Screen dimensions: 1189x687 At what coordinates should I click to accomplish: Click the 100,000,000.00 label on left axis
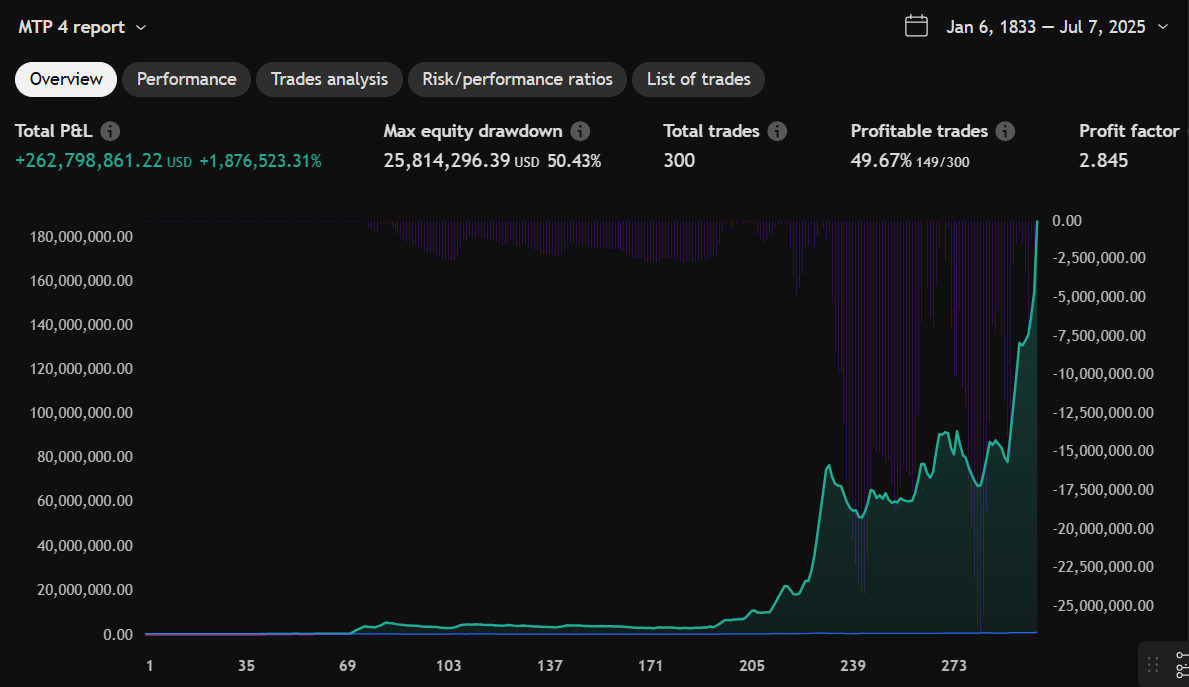76,413
